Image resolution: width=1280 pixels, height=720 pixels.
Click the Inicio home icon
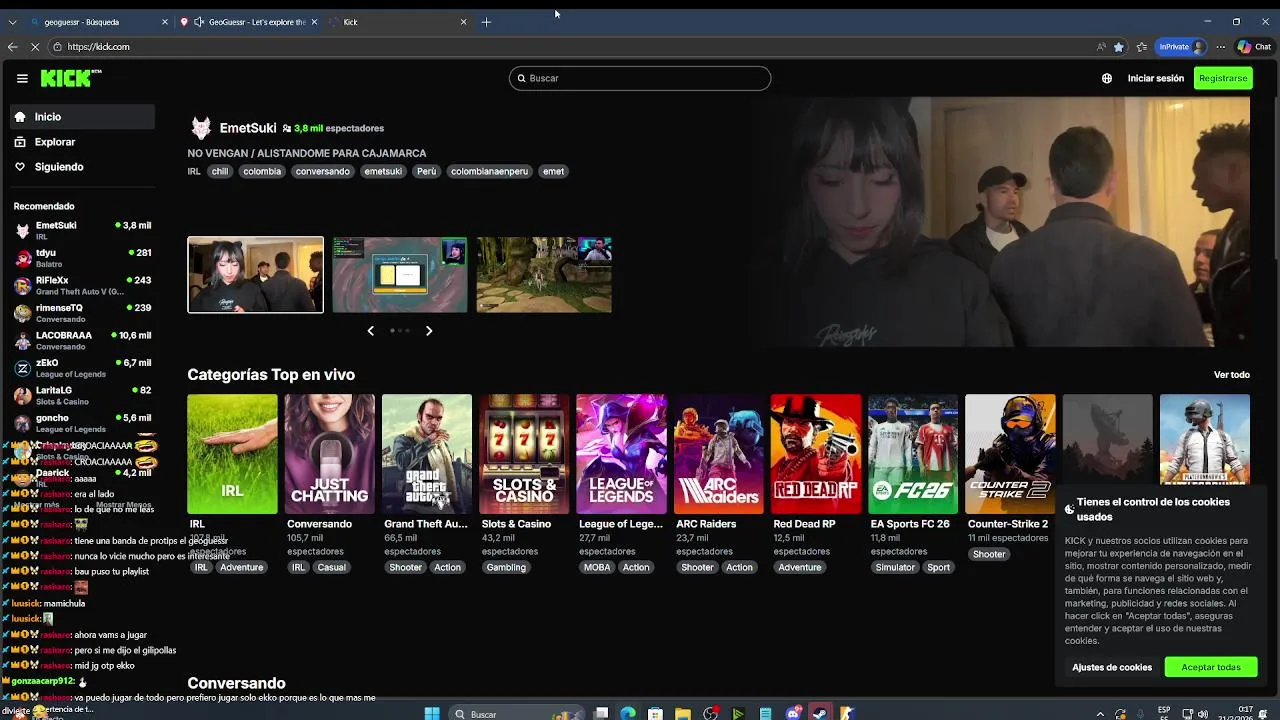[x=20, y=117]
